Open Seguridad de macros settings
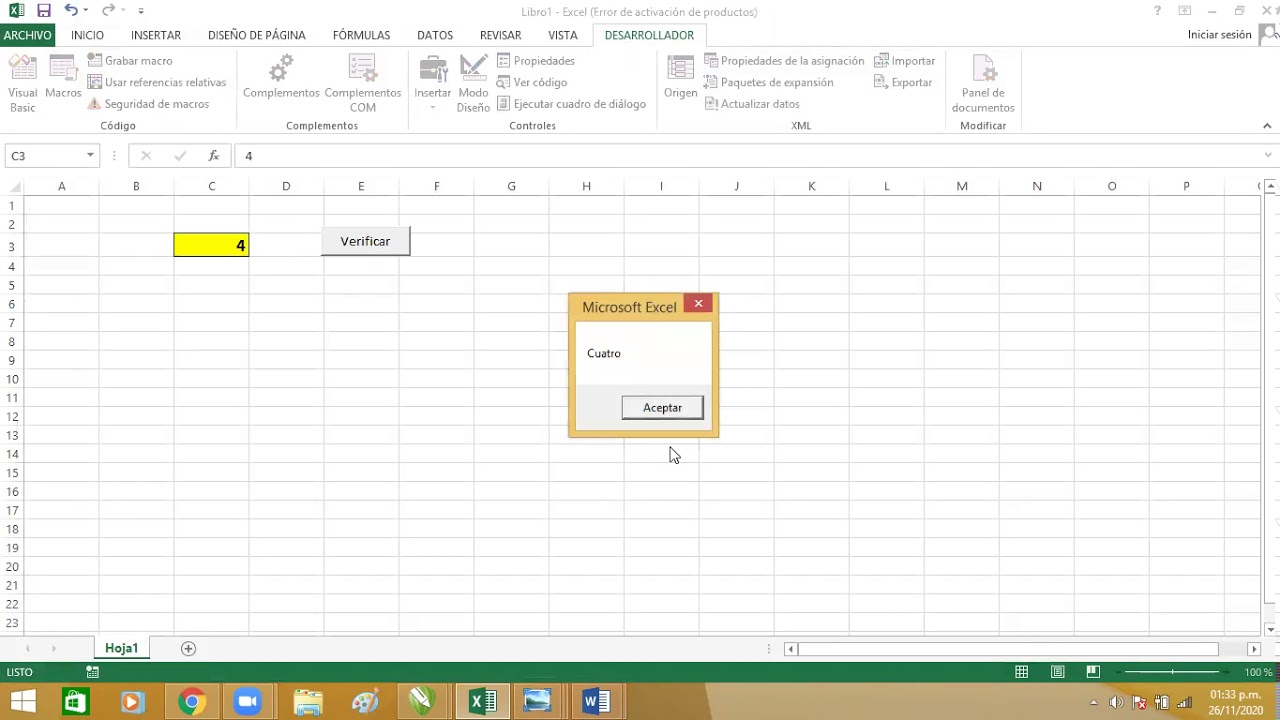The height and width of the screenshot is (720, 1280). click(148, 104)
